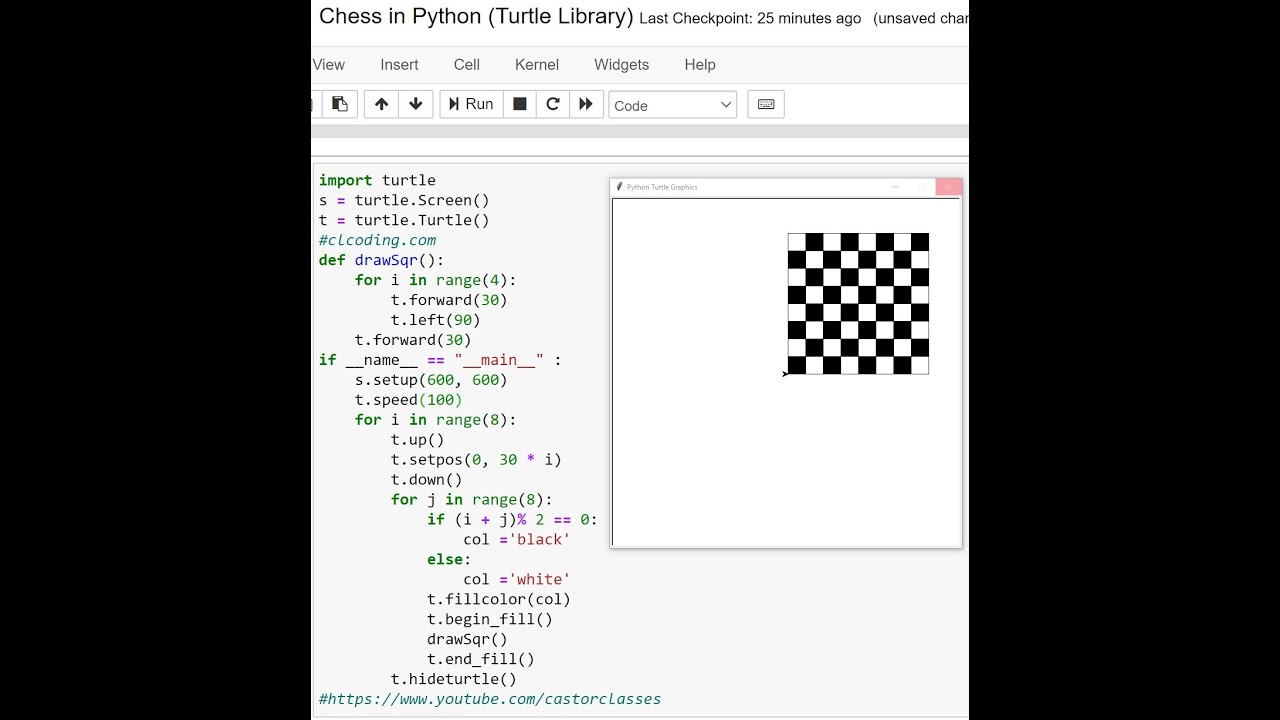This screenshot has height=720, width=1280.
Task: Open the Code cell type dropdown
Action: (x=673, y=105)
